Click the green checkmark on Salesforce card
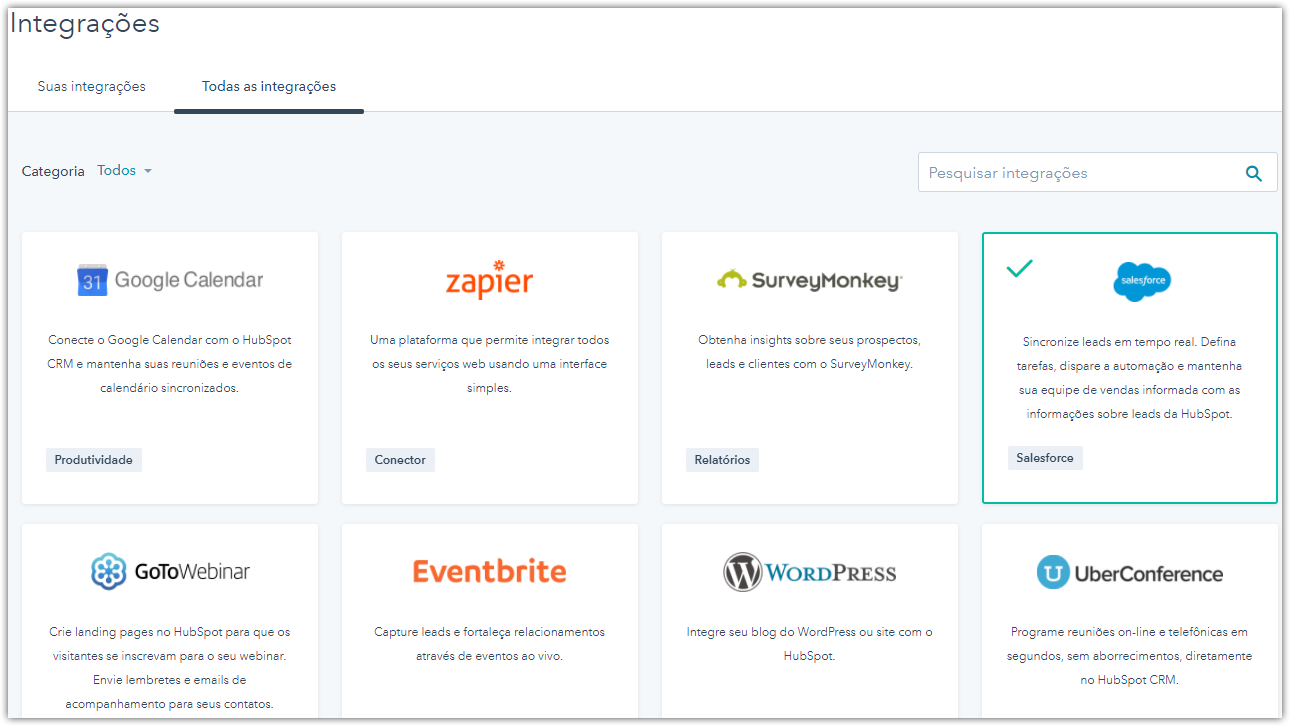1290x726 pixels. click(x=1019, y=268)
